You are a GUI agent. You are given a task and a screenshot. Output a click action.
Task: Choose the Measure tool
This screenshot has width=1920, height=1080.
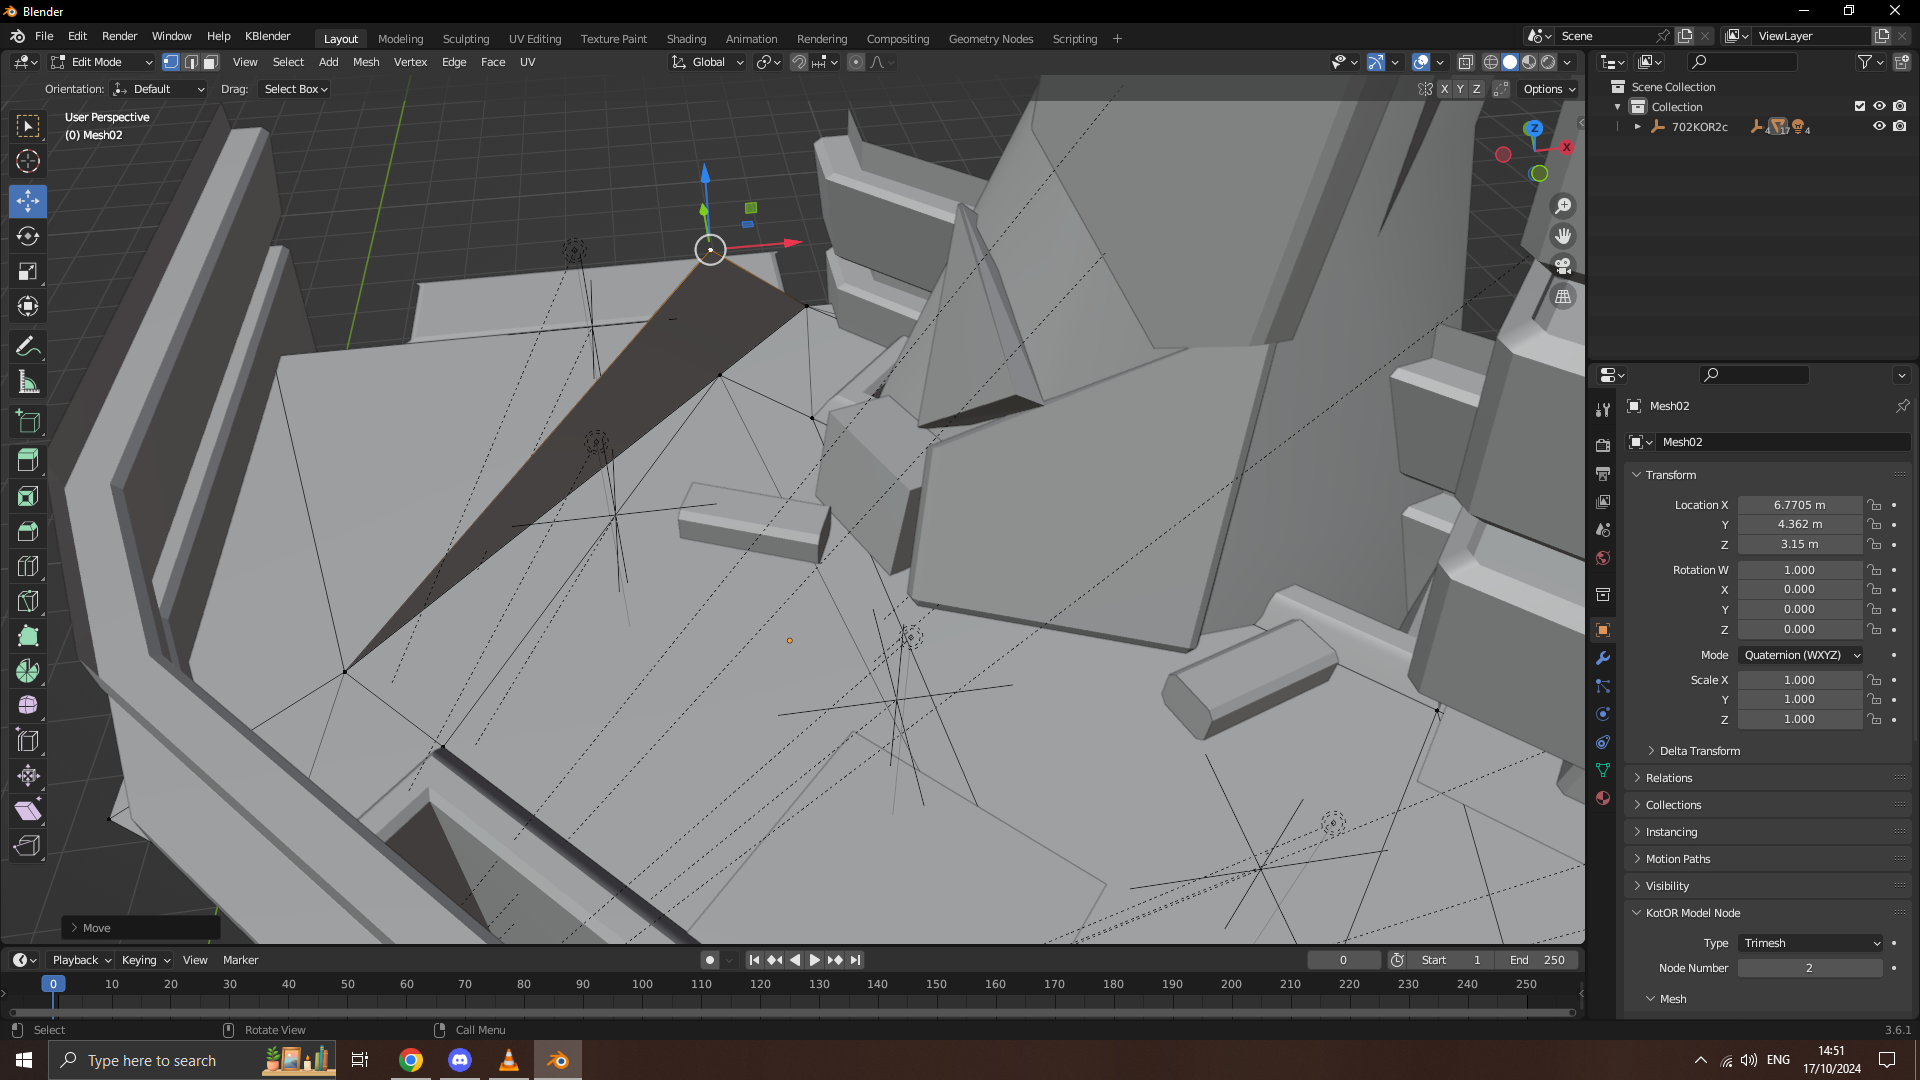pos(28,382)
